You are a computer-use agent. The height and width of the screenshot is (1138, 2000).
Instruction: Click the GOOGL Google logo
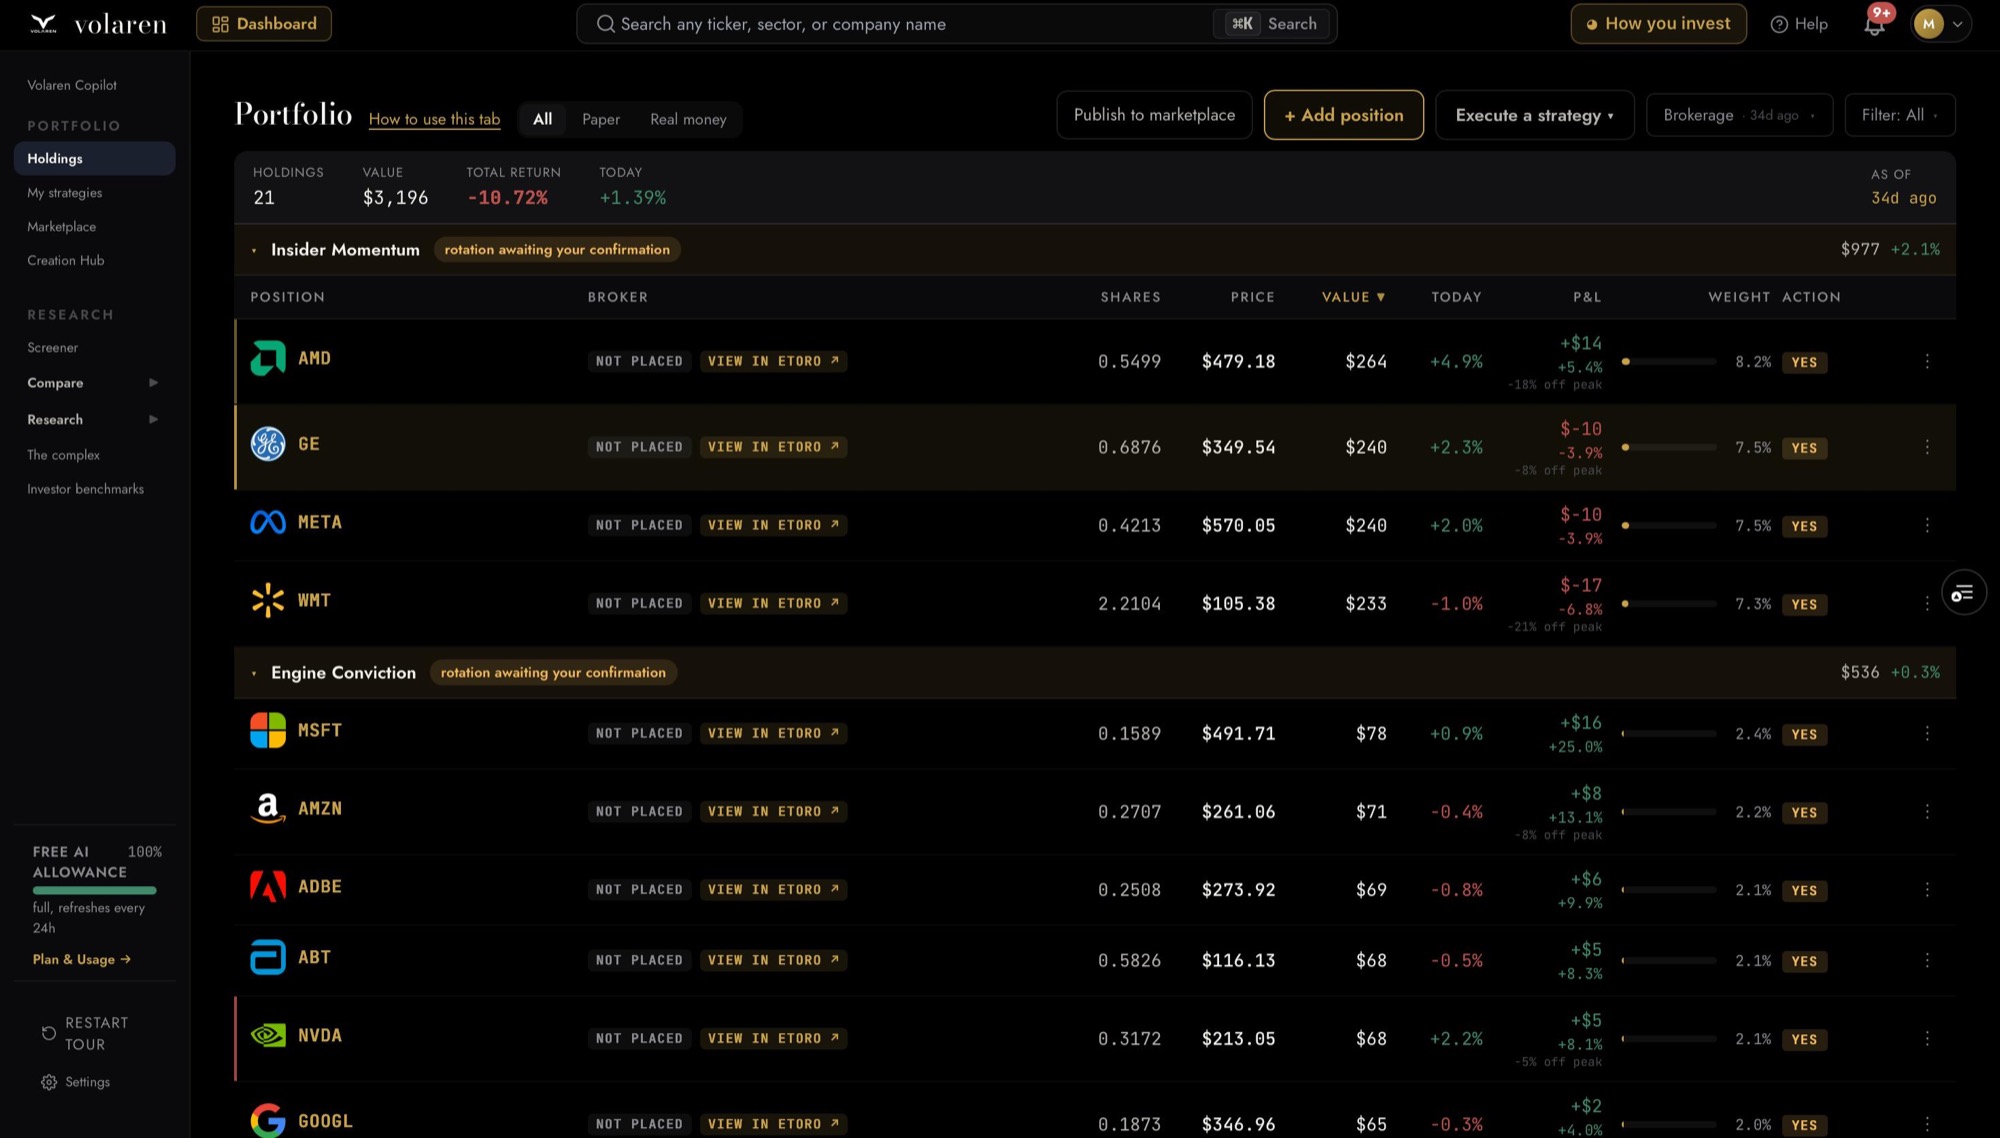pos(267,1121)
